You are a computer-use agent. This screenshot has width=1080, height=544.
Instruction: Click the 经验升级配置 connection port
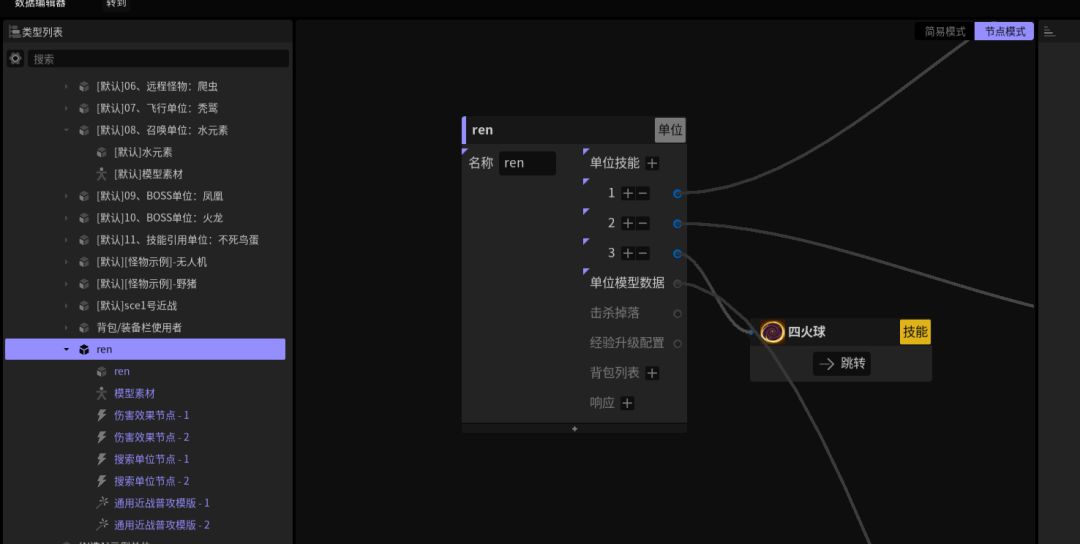[677, 344]
